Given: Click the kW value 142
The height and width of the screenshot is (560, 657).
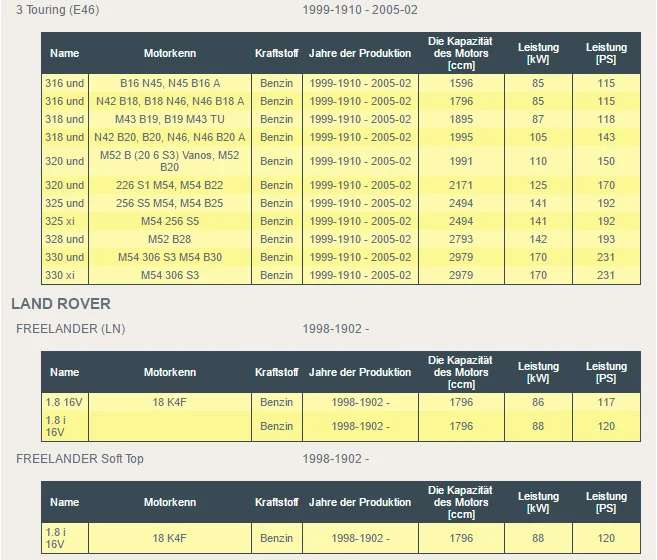Looking at the screenshot, I should (x=538, y=239).
